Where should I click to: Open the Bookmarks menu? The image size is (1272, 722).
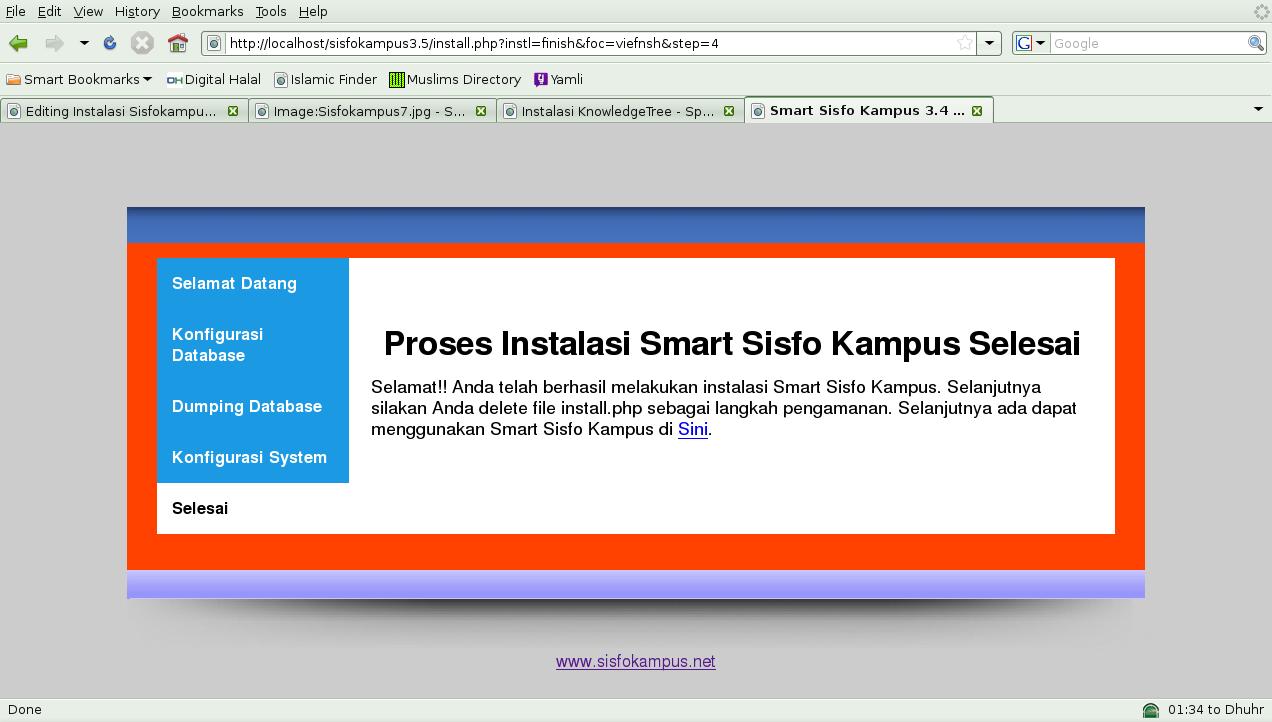[207, 11]
